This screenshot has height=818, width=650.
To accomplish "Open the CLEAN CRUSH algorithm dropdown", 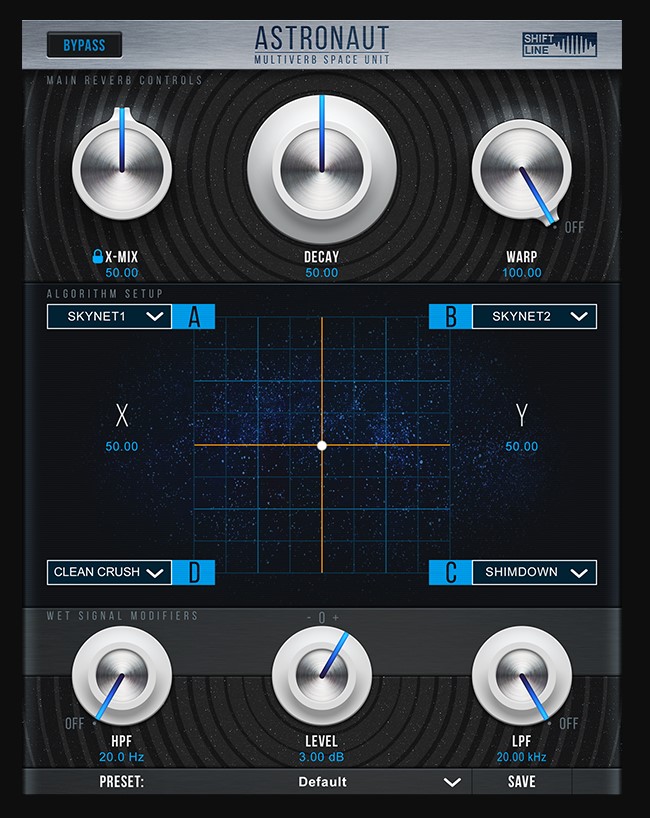I will [110, 572].
